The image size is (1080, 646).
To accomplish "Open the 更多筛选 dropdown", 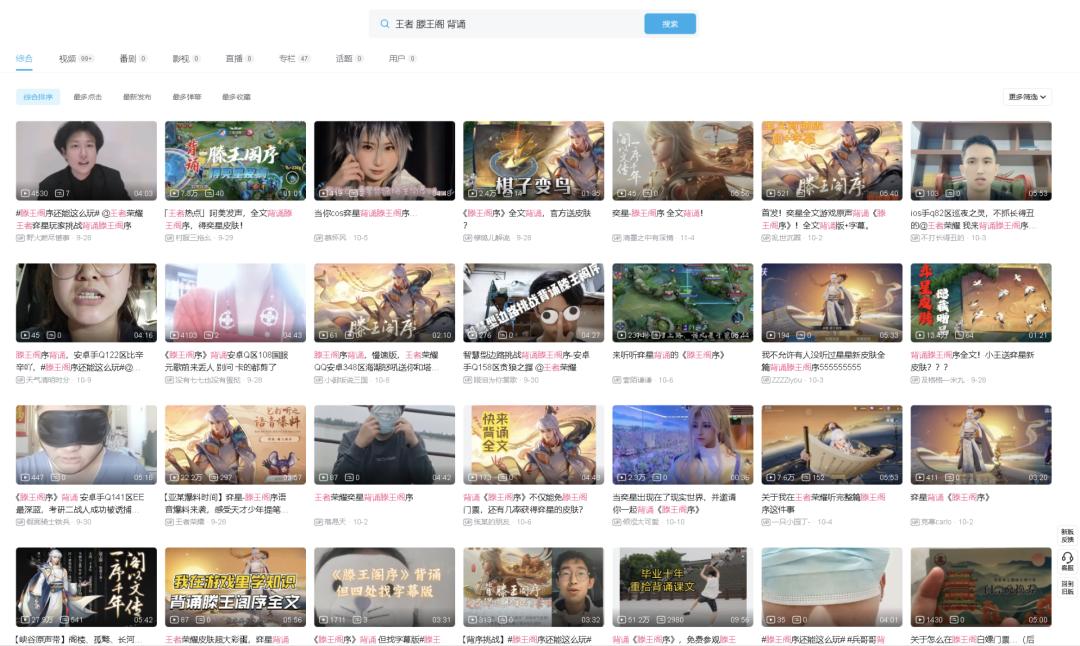I will tap(1028, 96).
